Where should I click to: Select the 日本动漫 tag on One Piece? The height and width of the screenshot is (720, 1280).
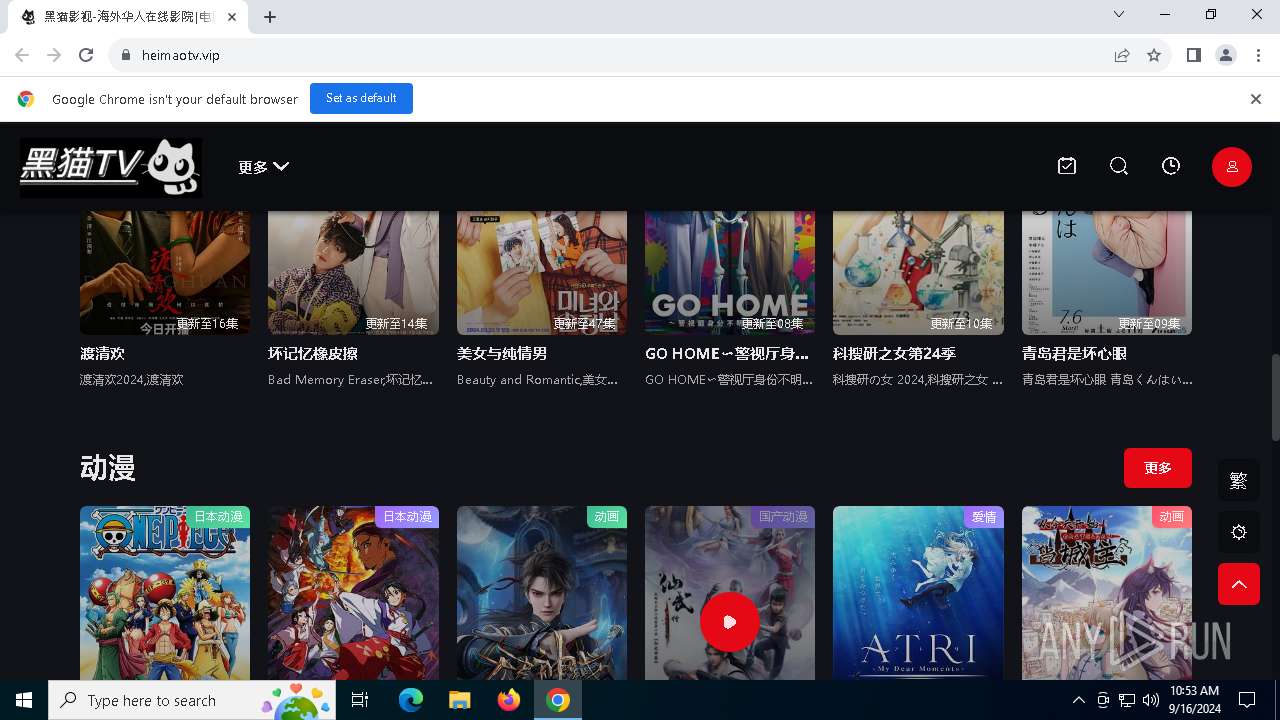[x=218, y=517]
